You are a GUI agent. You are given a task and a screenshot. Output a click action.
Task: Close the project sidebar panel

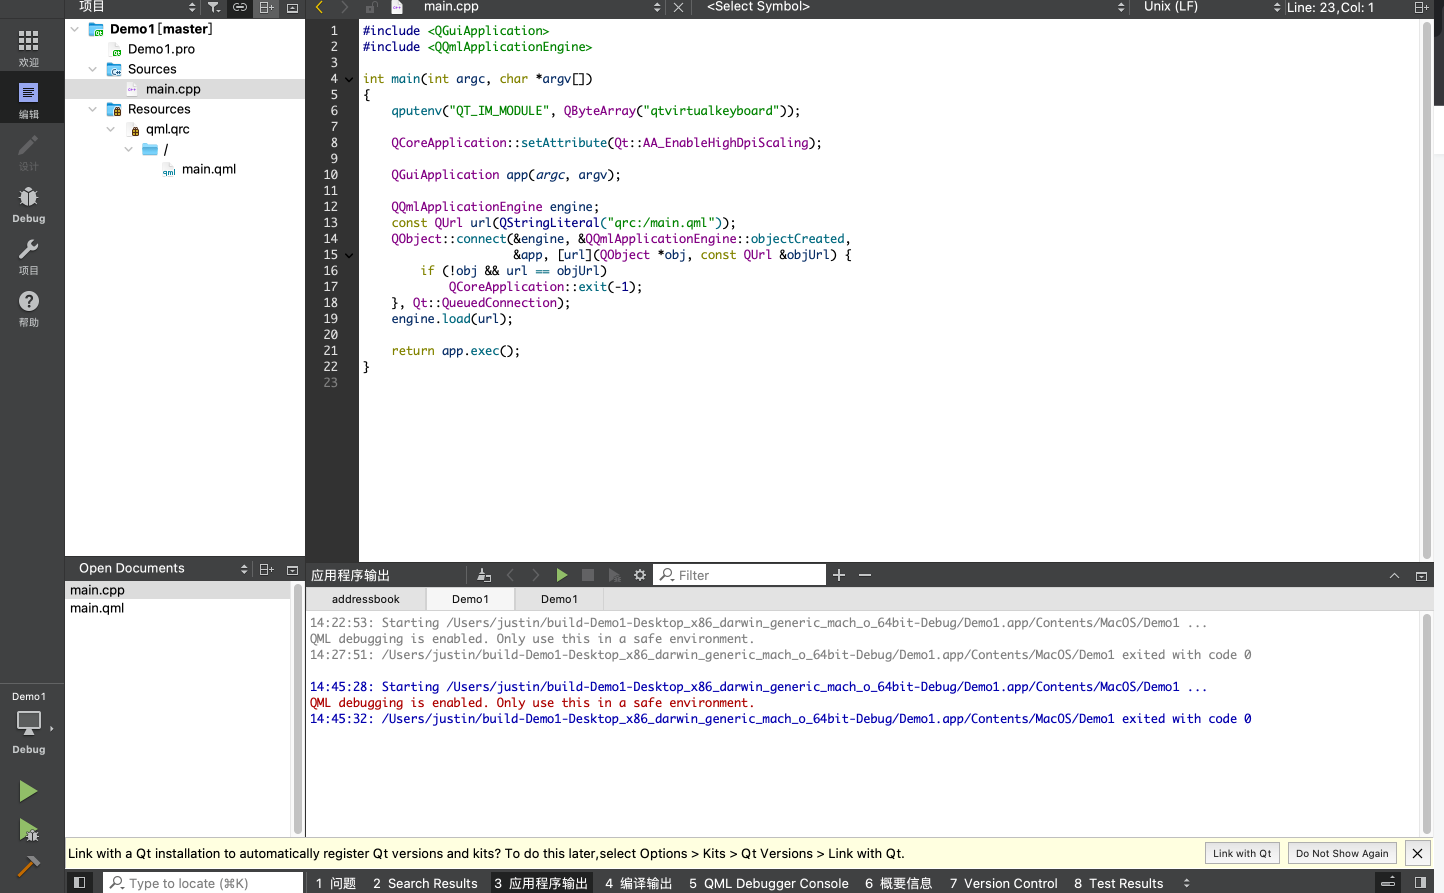pos(292,7)
